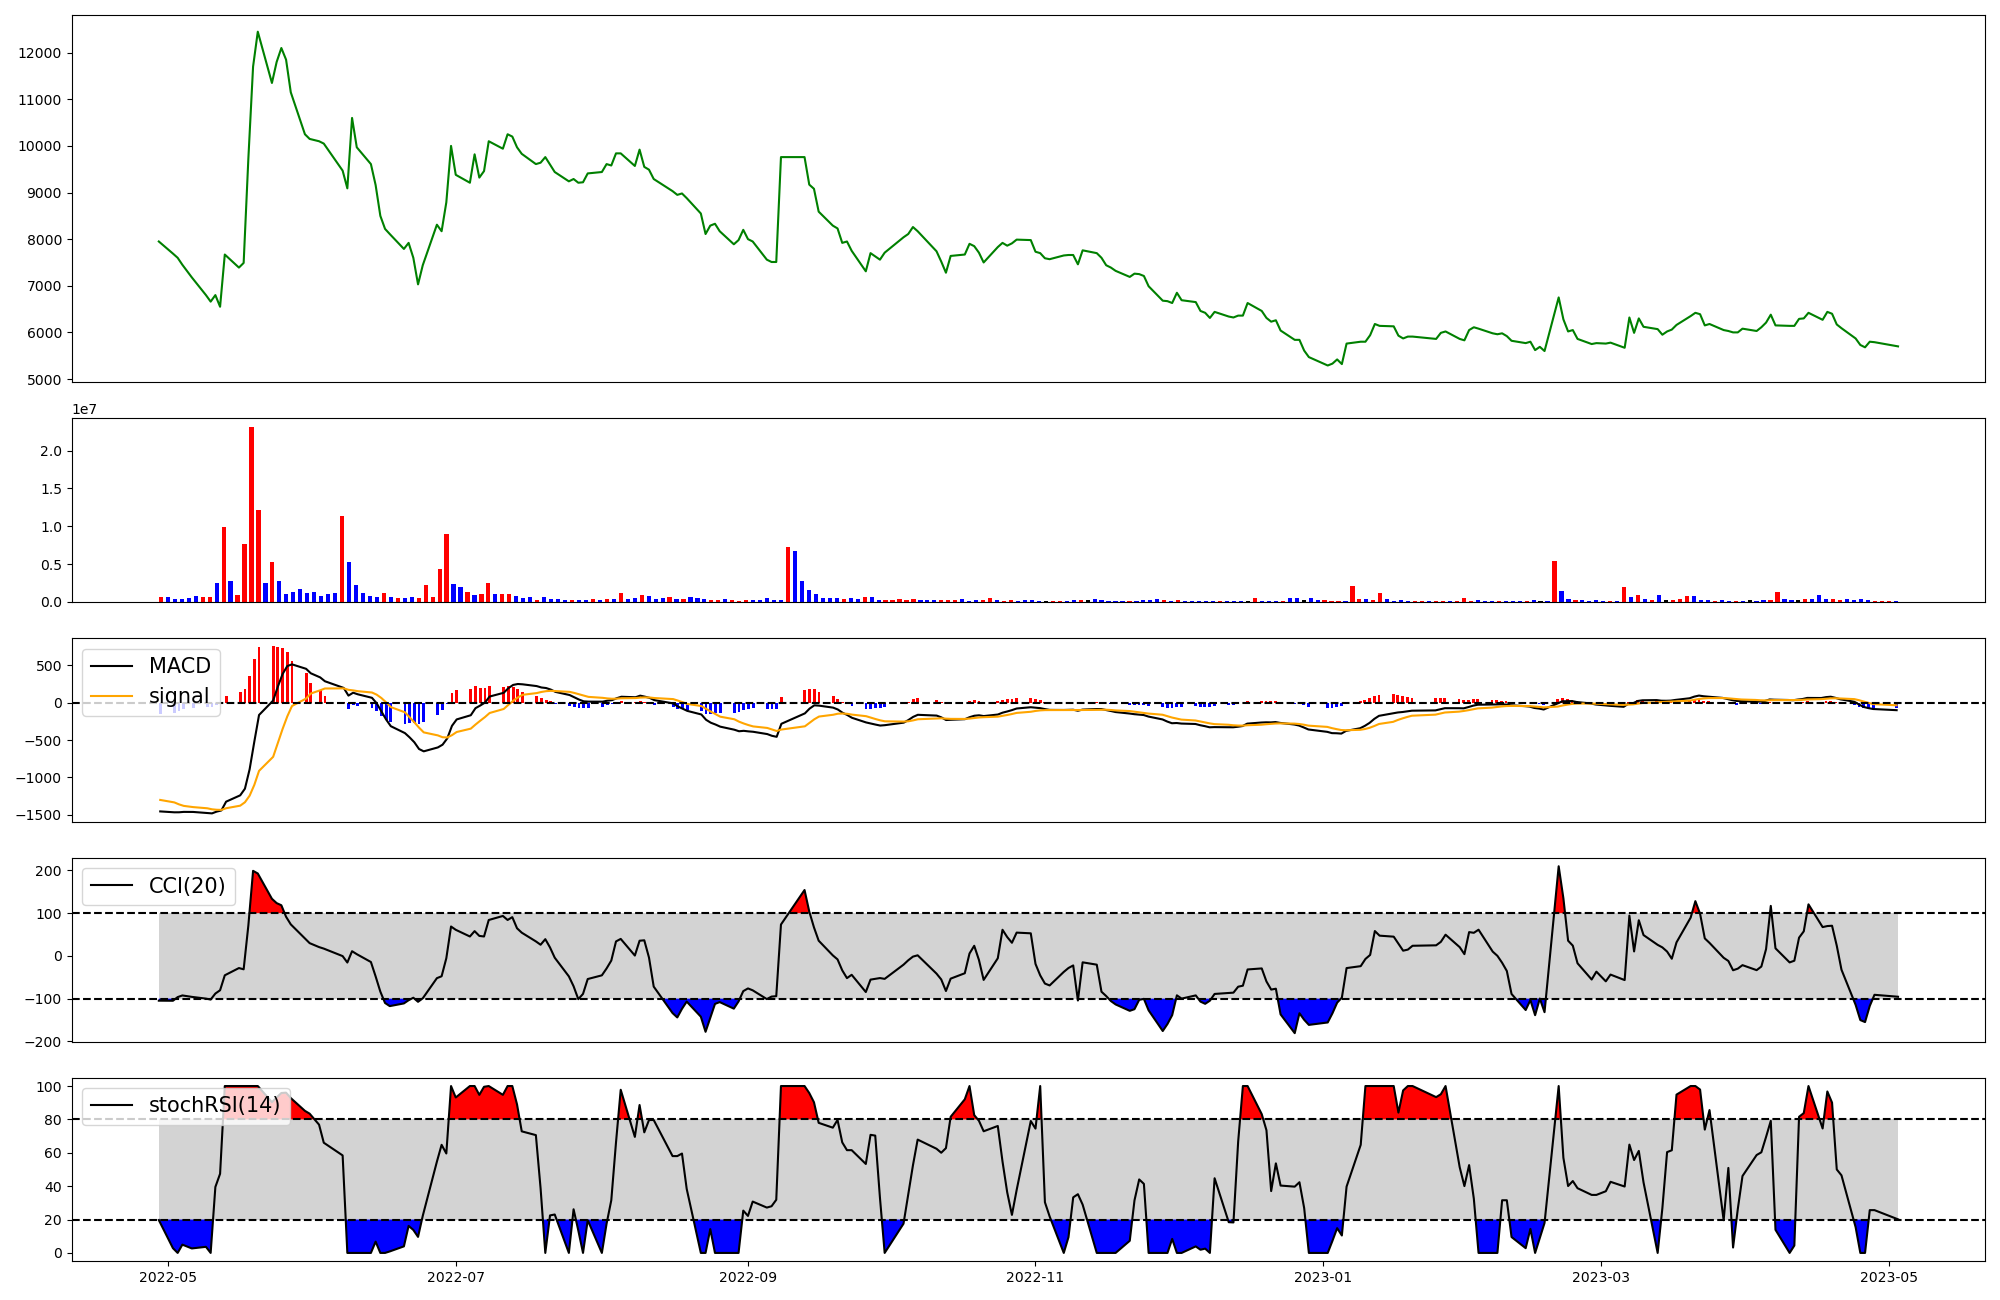Screen dimensions: 2000x1300
Task: Click the 2023-05 x-axis date label
Action: 1889,1277
